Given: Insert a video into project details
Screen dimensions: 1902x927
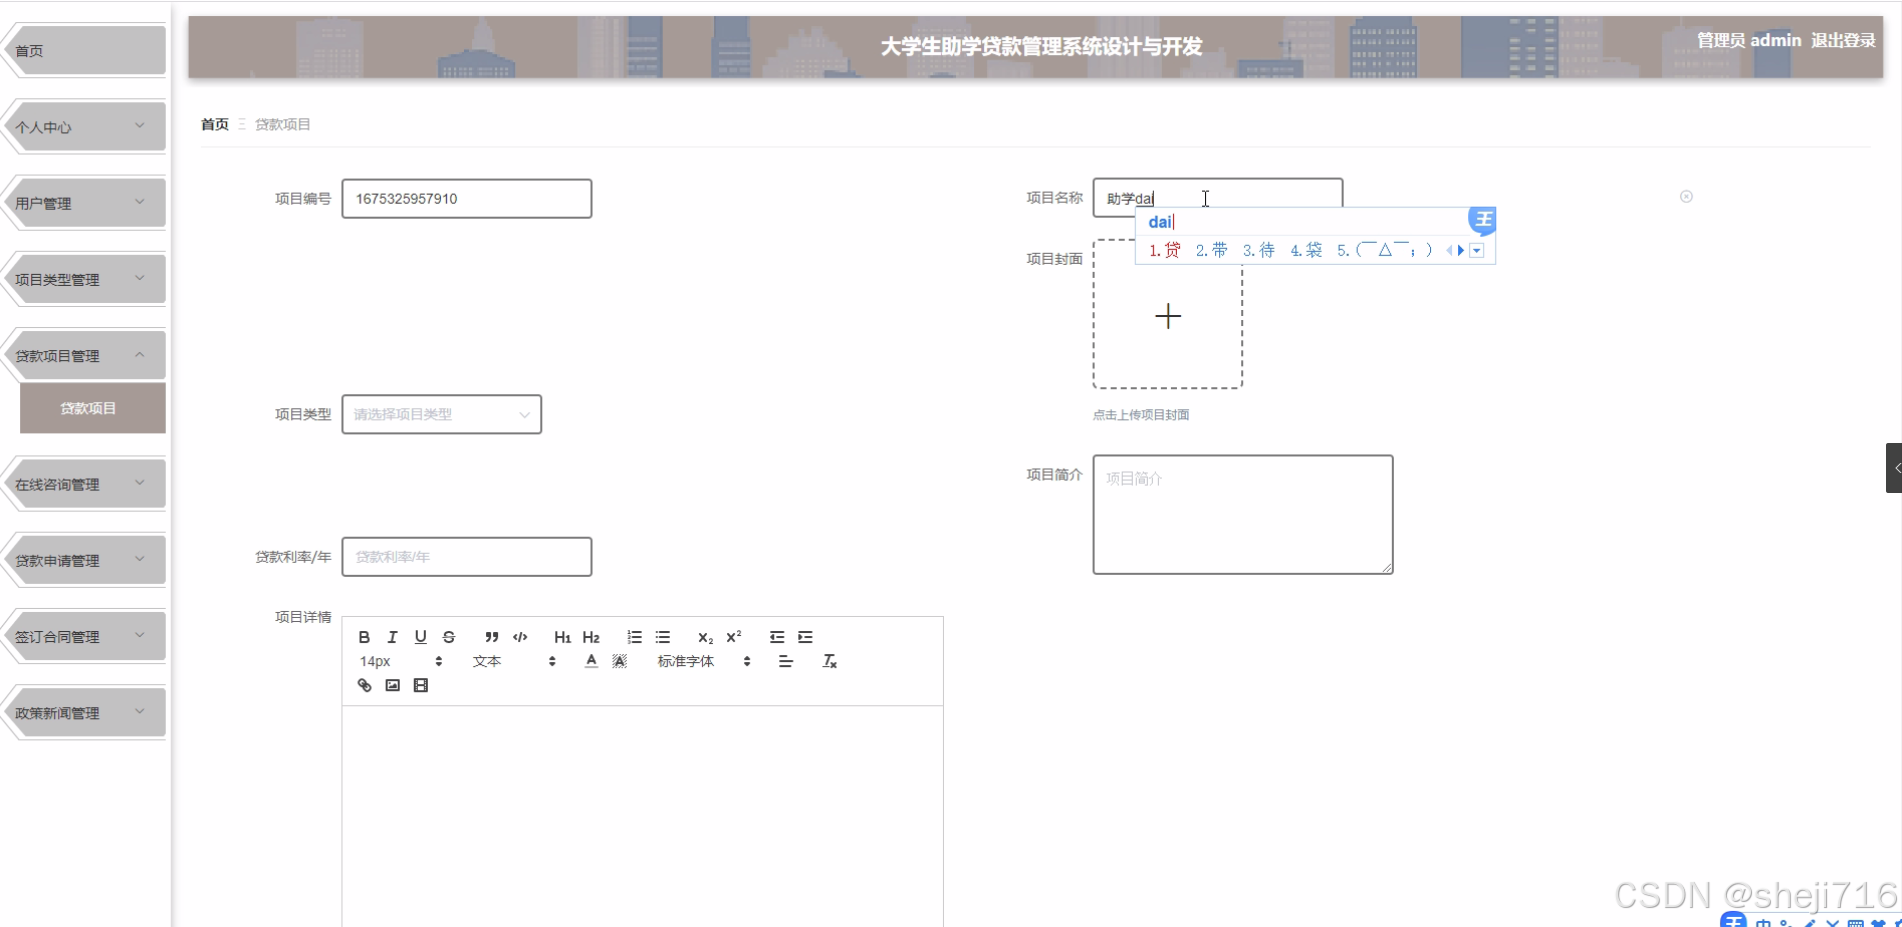Looking at the screenshot, I should click(x=420, y=685).
